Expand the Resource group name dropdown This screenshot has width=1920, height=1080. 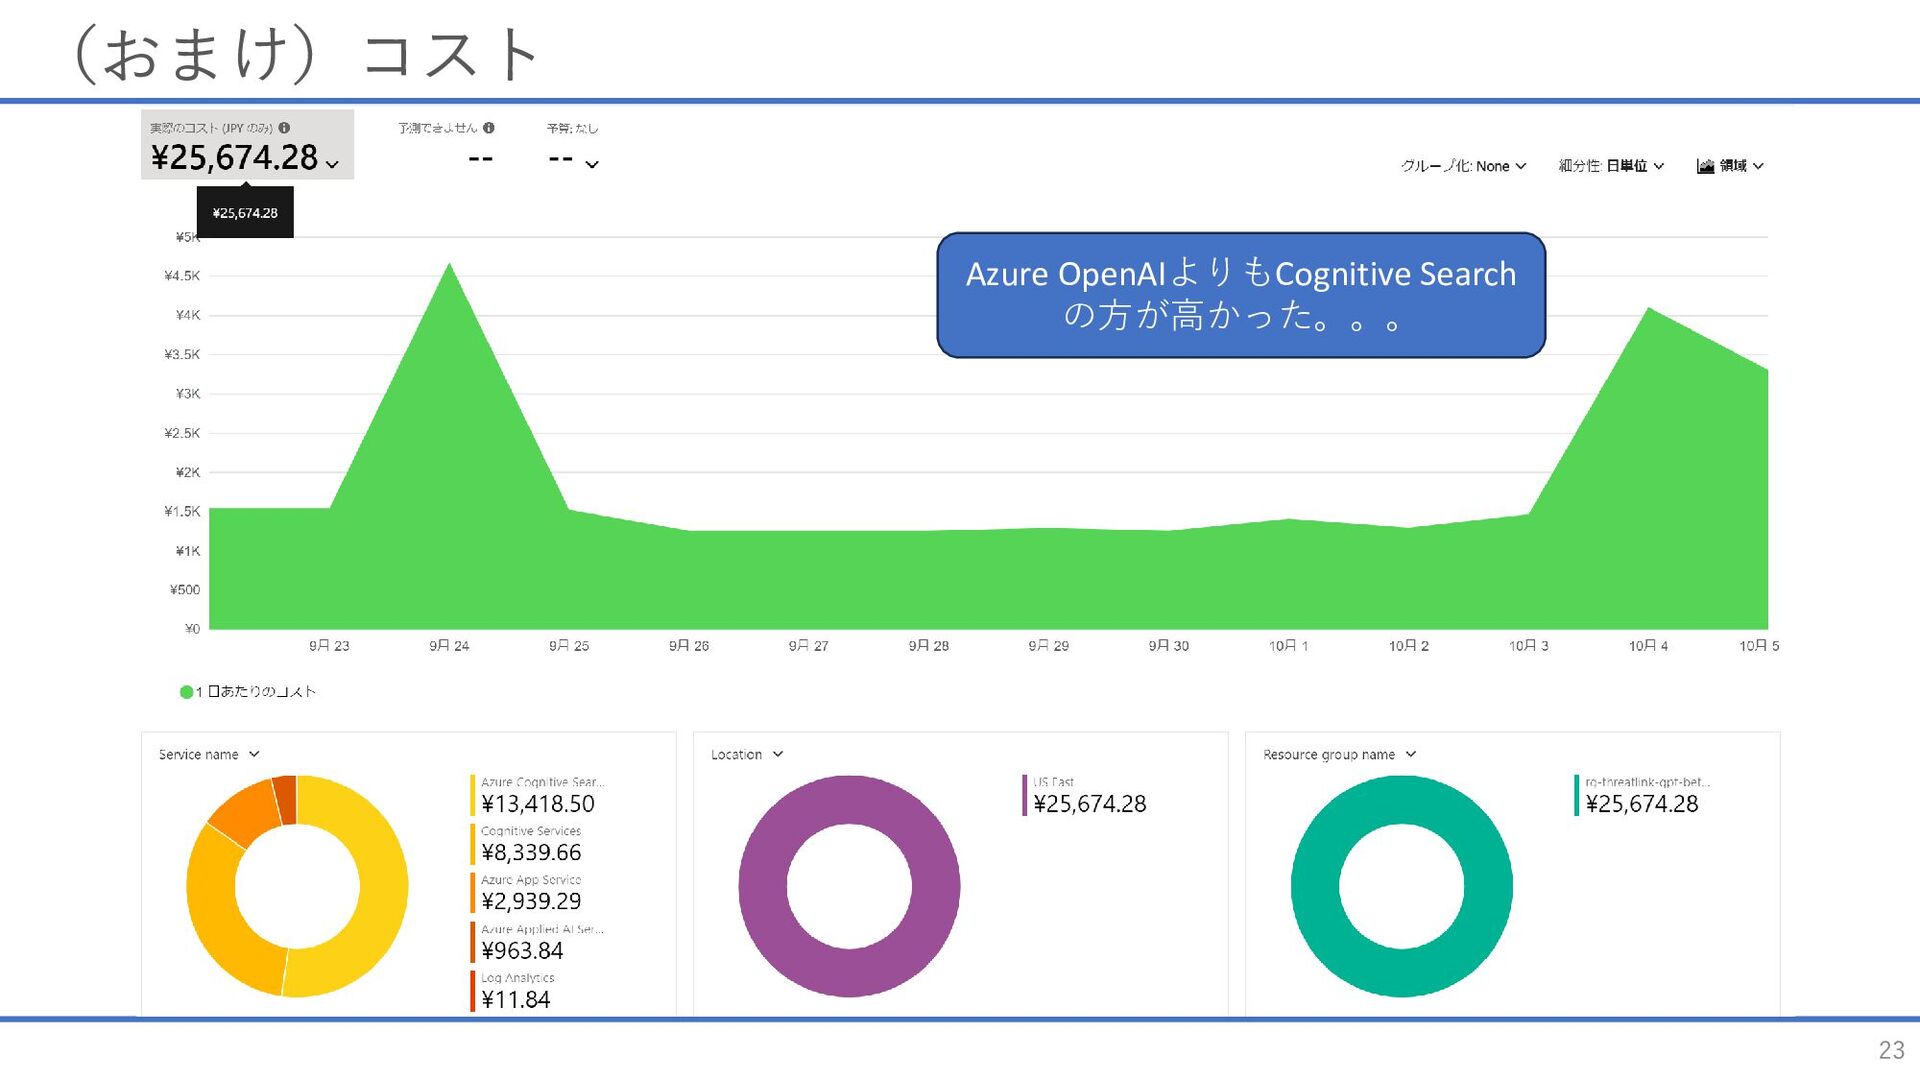(1340, 755)
